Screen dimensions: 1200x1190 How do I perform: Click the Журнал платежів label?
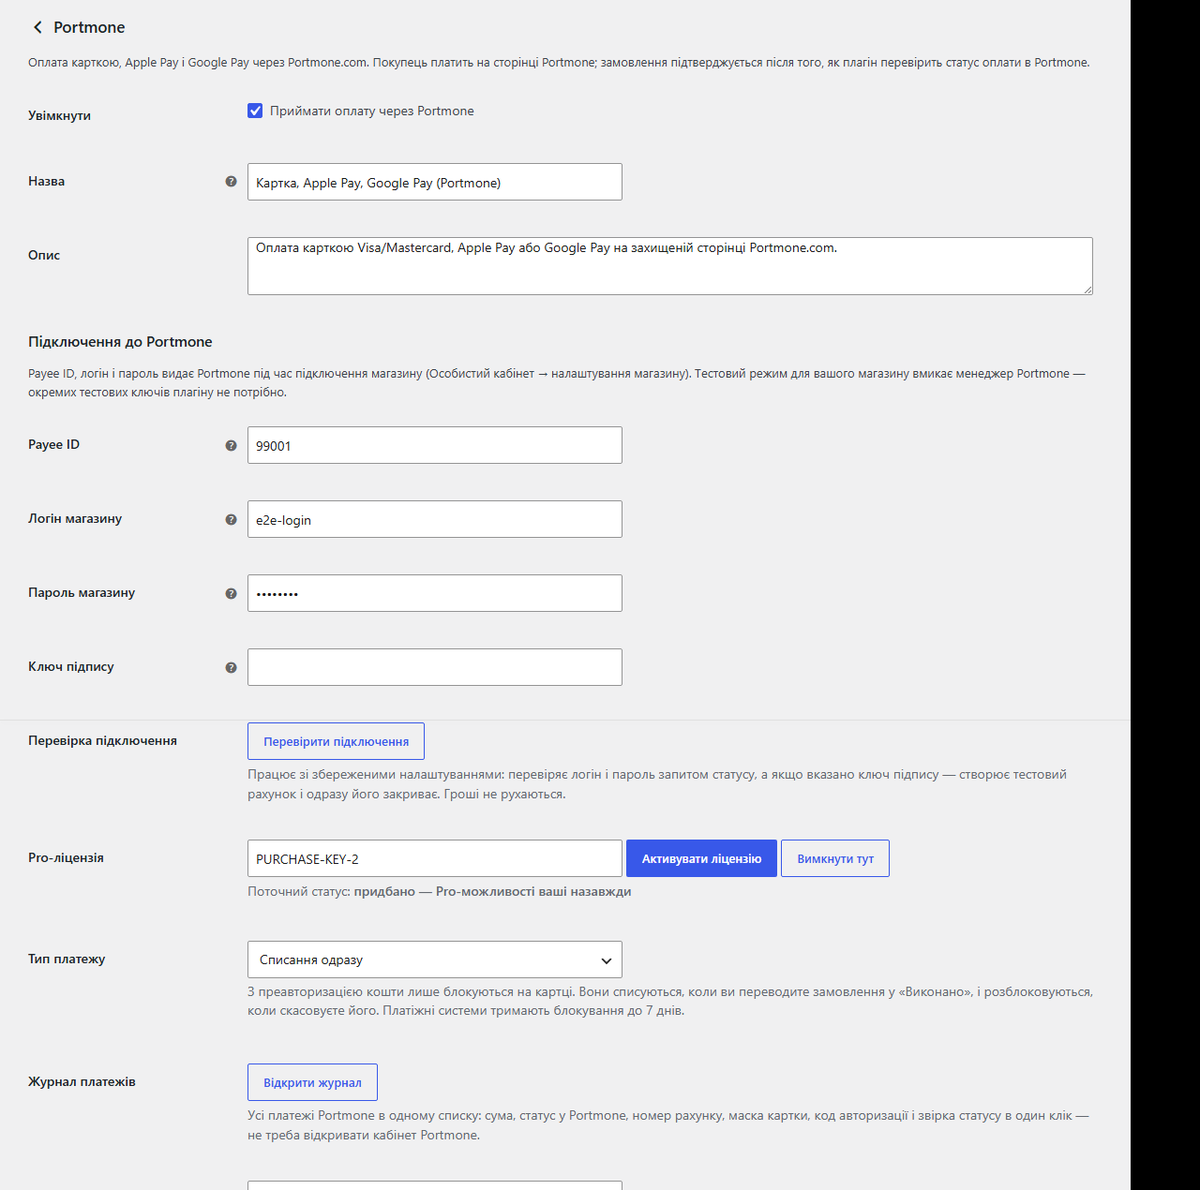(x=81, y=1082)
